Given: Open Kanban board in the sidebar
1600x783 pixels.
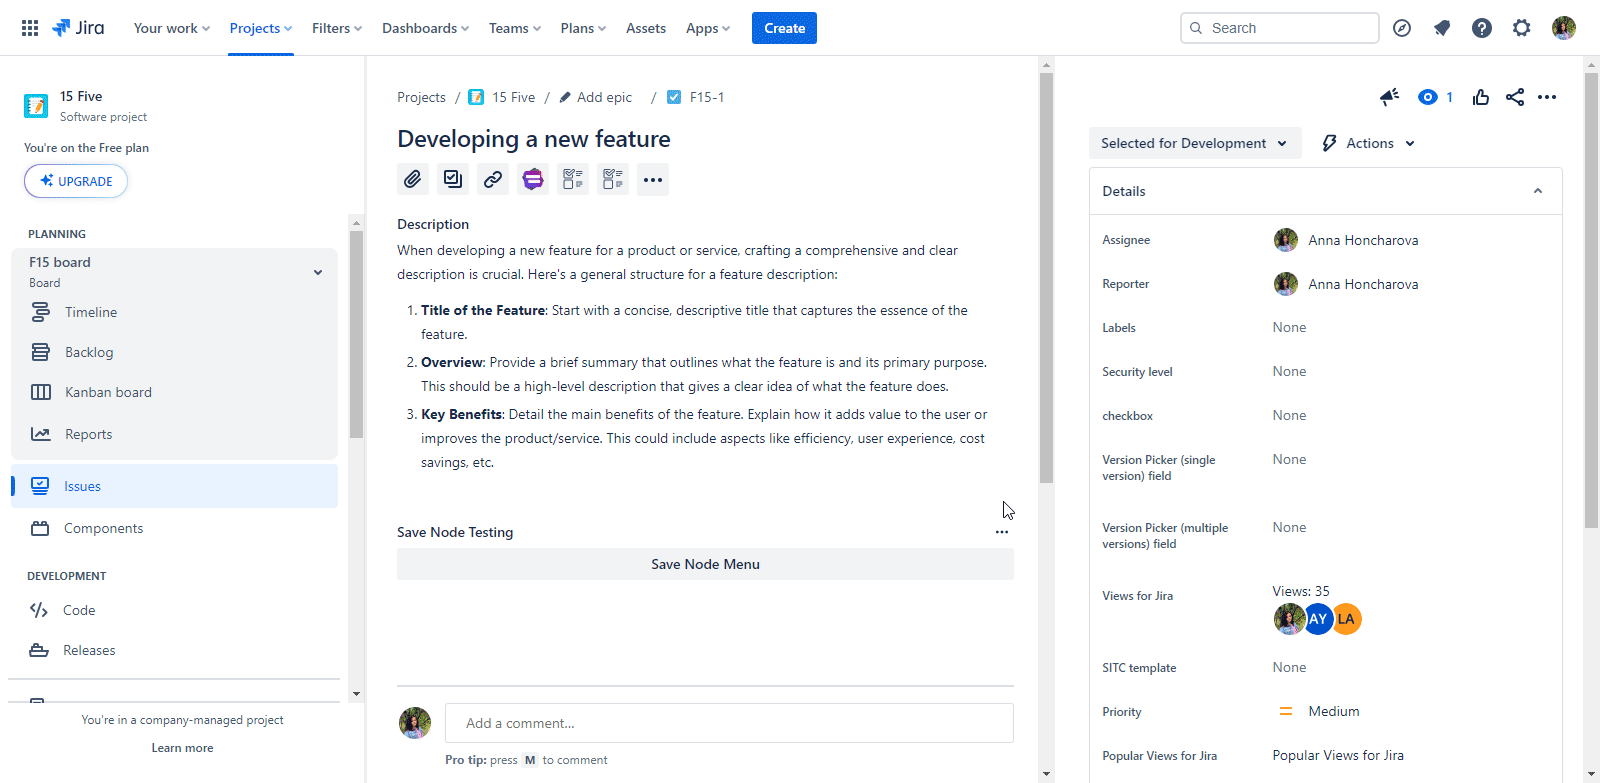Looking at the screenshot, I should (108, 392).
